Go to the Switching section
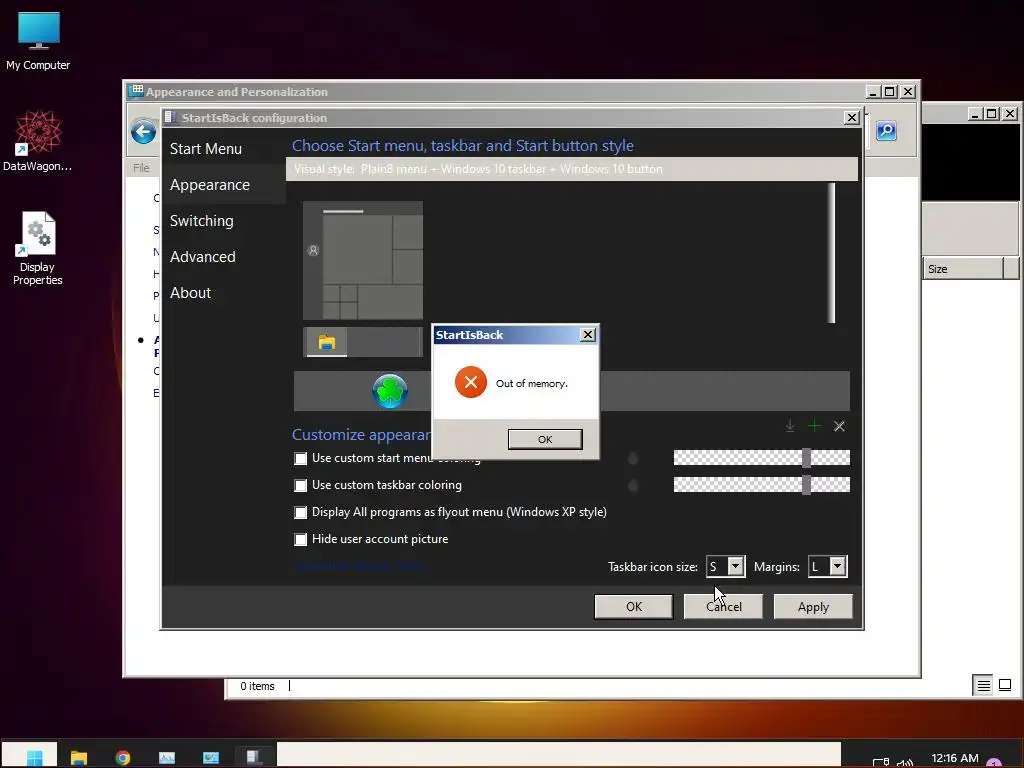Screen dimensions: 1024x768 201,221
